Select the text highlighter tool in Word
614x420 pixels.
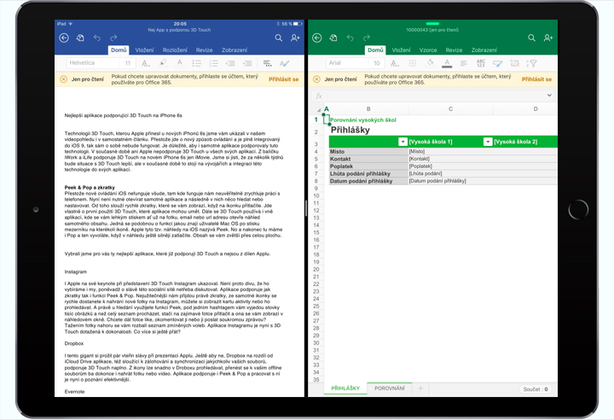click(x=163, y=63)
